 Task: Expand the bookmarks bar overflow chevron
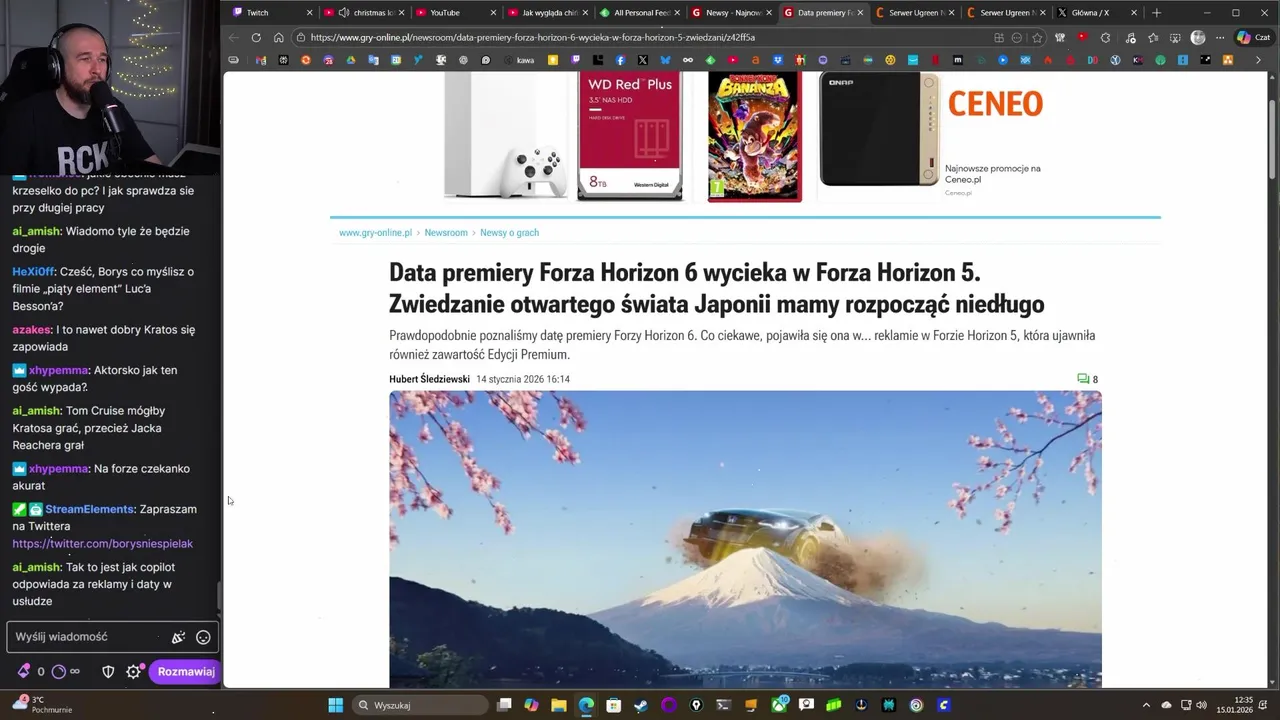pyautogui.click(x=1258, y=60)
